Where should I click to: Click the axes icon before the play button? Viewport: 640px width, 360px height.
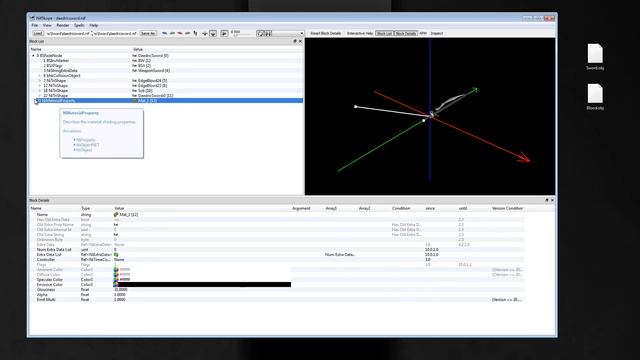pos(205,33)
